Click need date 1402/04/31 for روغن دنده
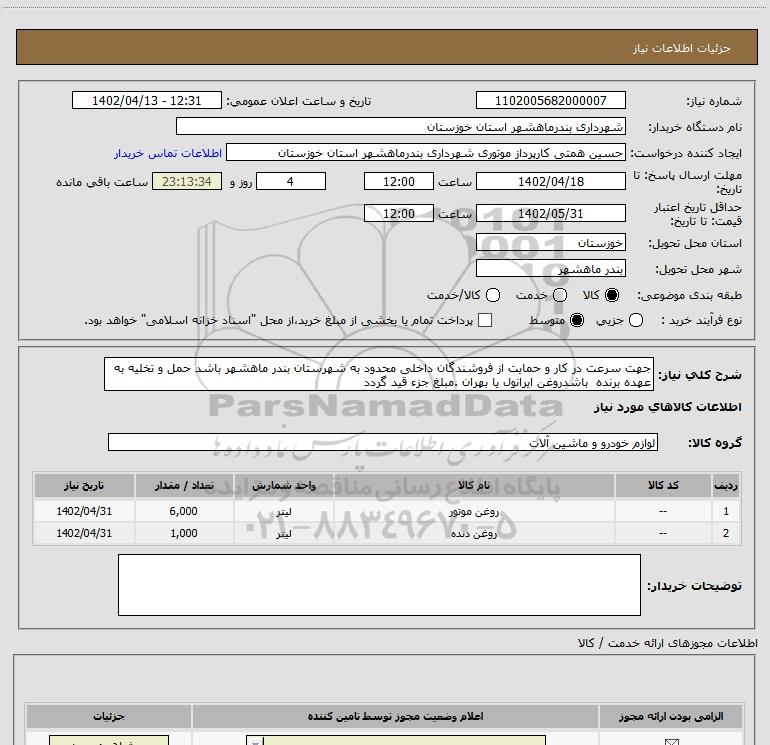This screenshot has height=745, width=770. click(x=84, y=533)
